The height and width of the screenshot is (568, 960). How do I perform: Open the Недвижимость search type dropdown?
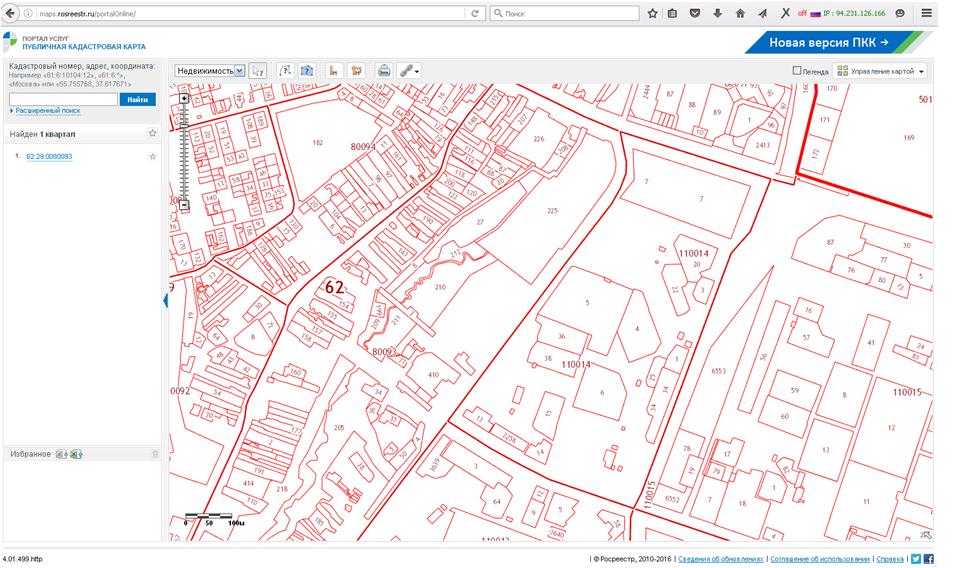coord(210,71)
